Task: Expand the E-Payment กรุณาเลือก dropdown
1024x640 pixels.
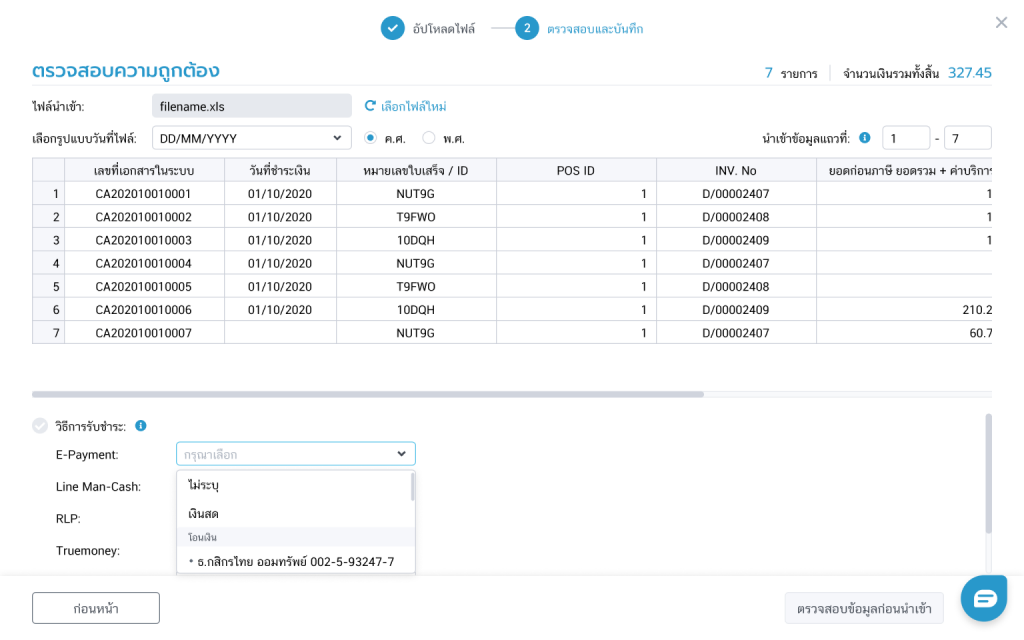Action: 296,454
